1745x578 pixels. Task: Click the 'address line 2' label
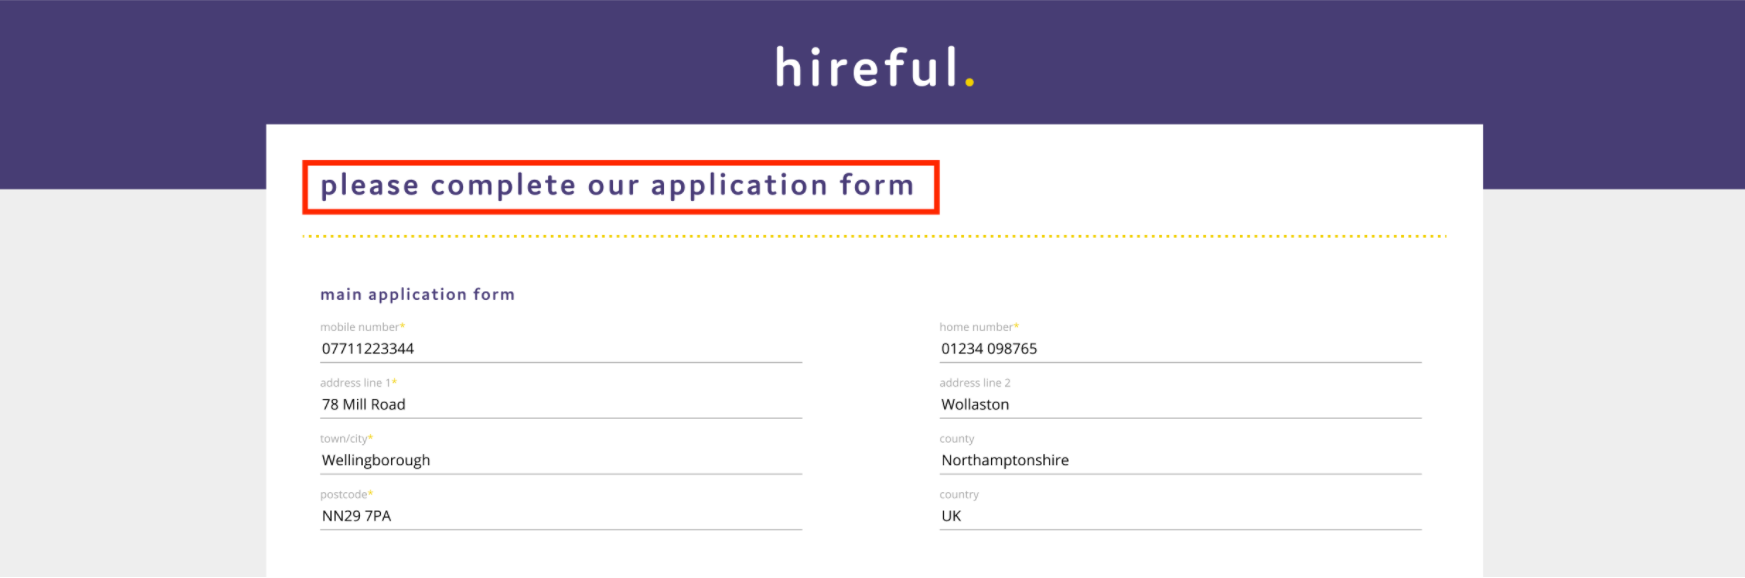[x=975, y=383]
